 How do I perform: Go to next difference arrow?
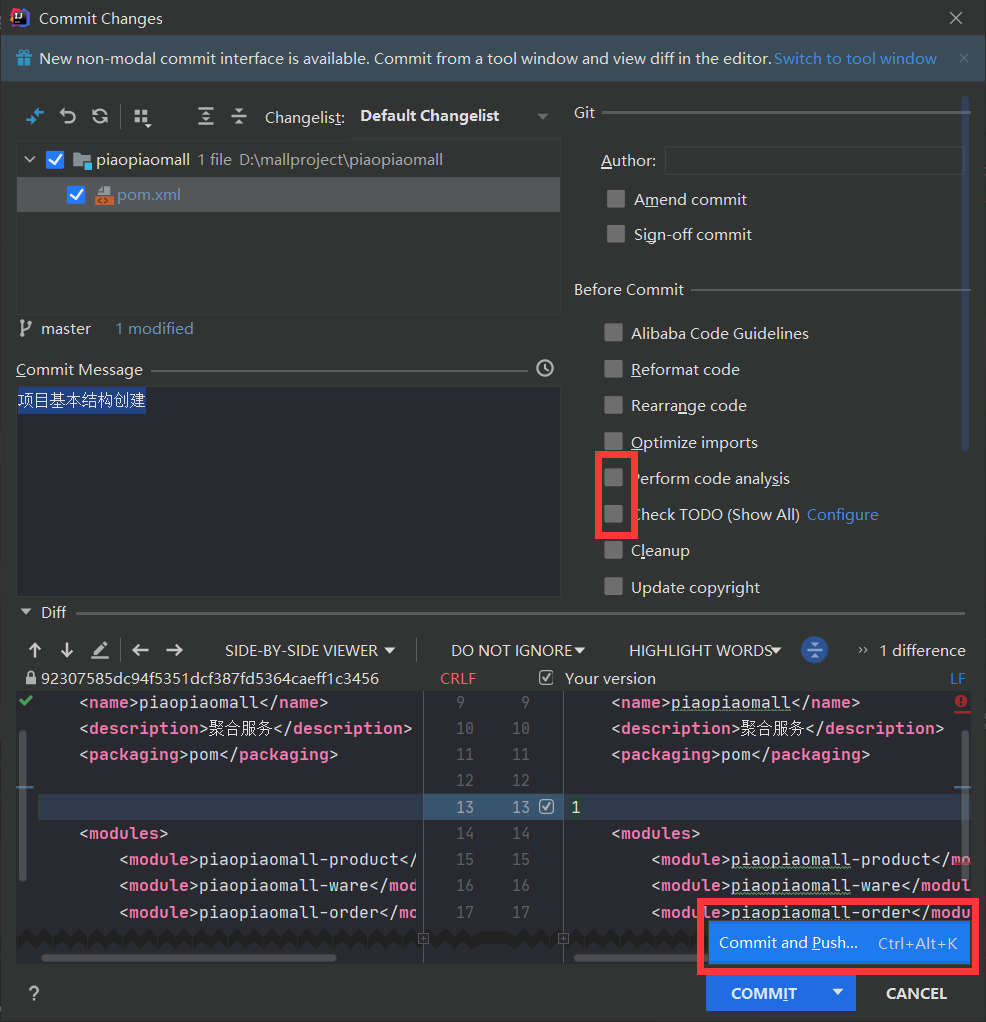point(66,650)
